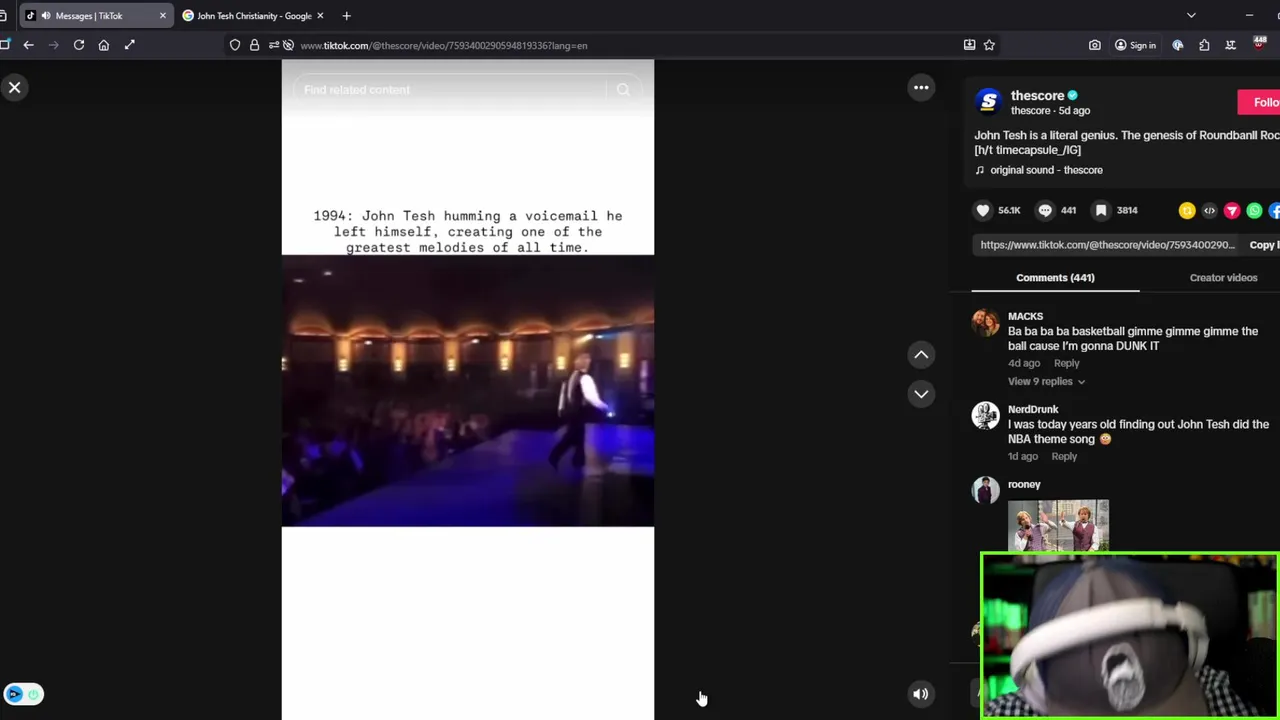Click the MACKS avatar picture
Image resolution: width=1280 pixels, height=720 pixels.
coord(985,323)
